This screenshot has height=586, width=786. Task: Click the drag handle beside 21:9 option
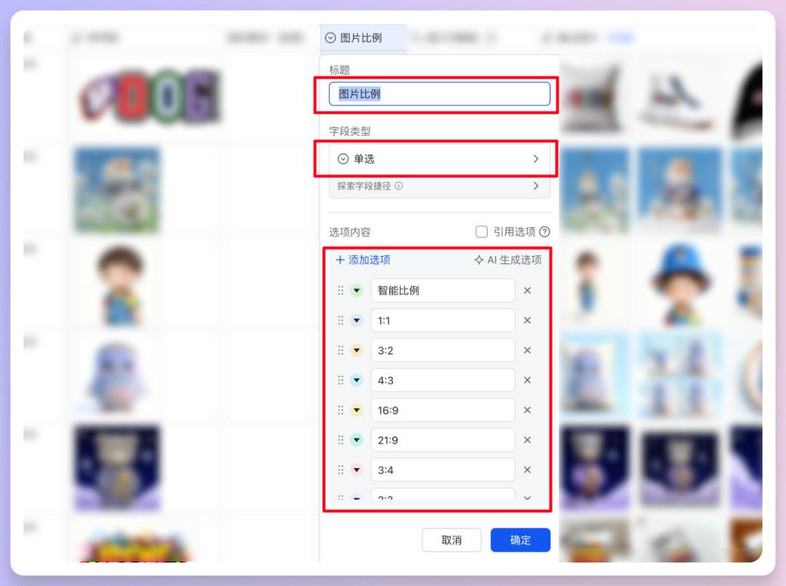[x=340, y=440]
